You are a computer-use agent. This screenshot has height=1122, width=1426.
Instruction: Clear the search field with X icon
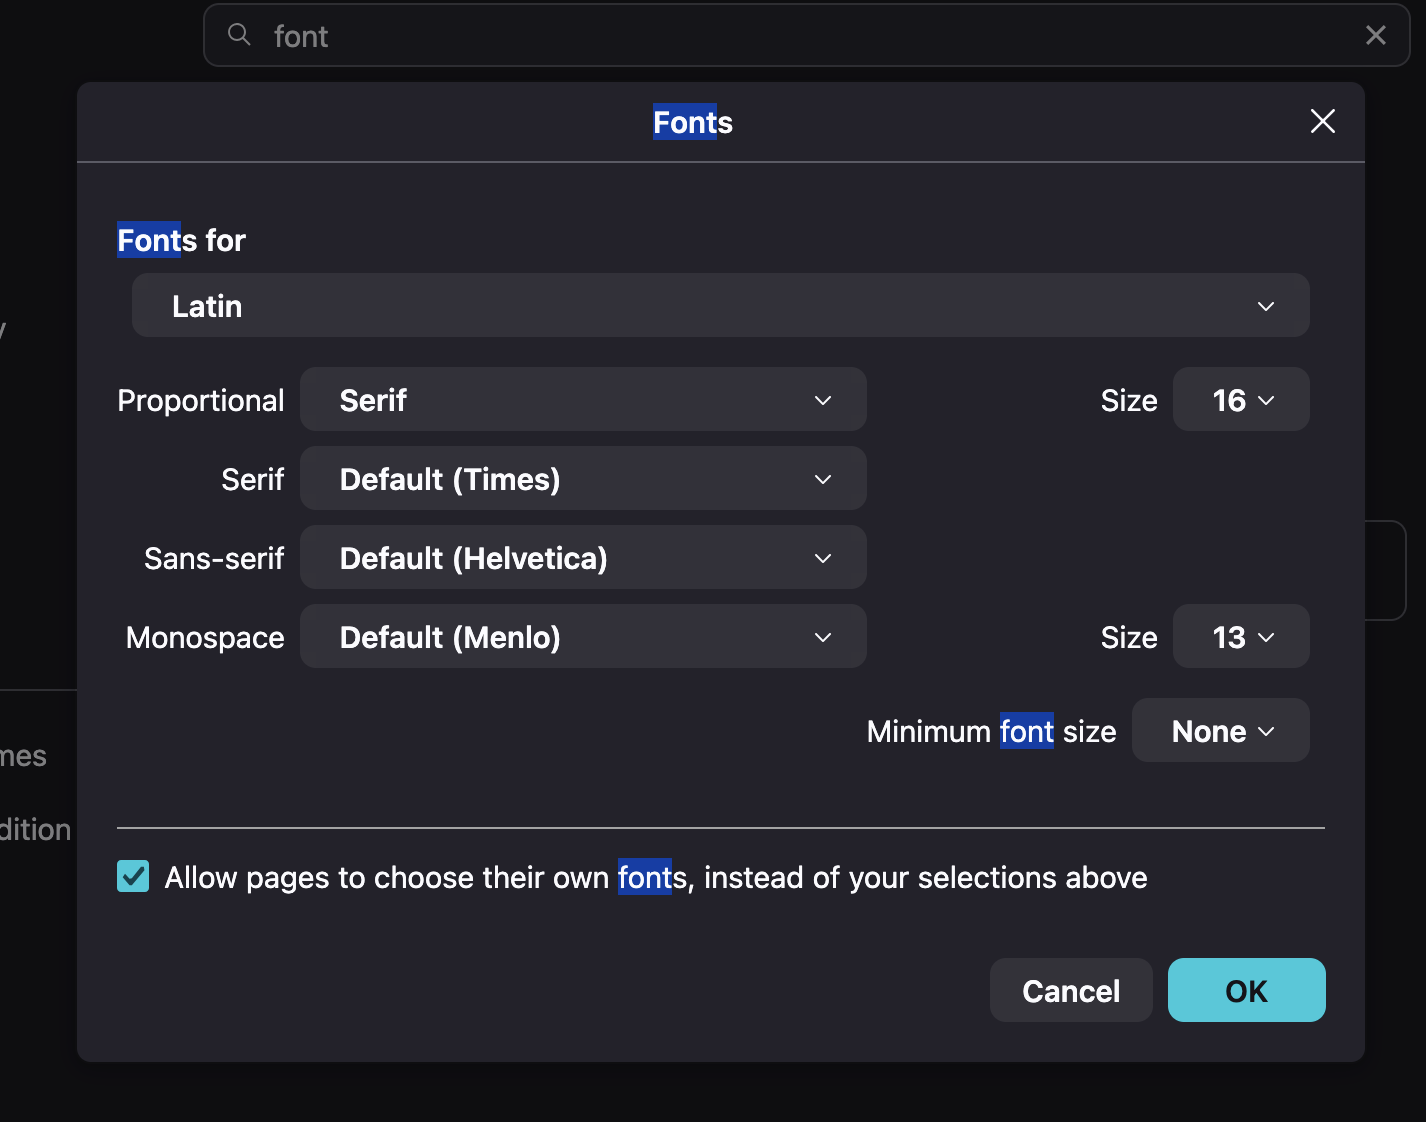1376,35
